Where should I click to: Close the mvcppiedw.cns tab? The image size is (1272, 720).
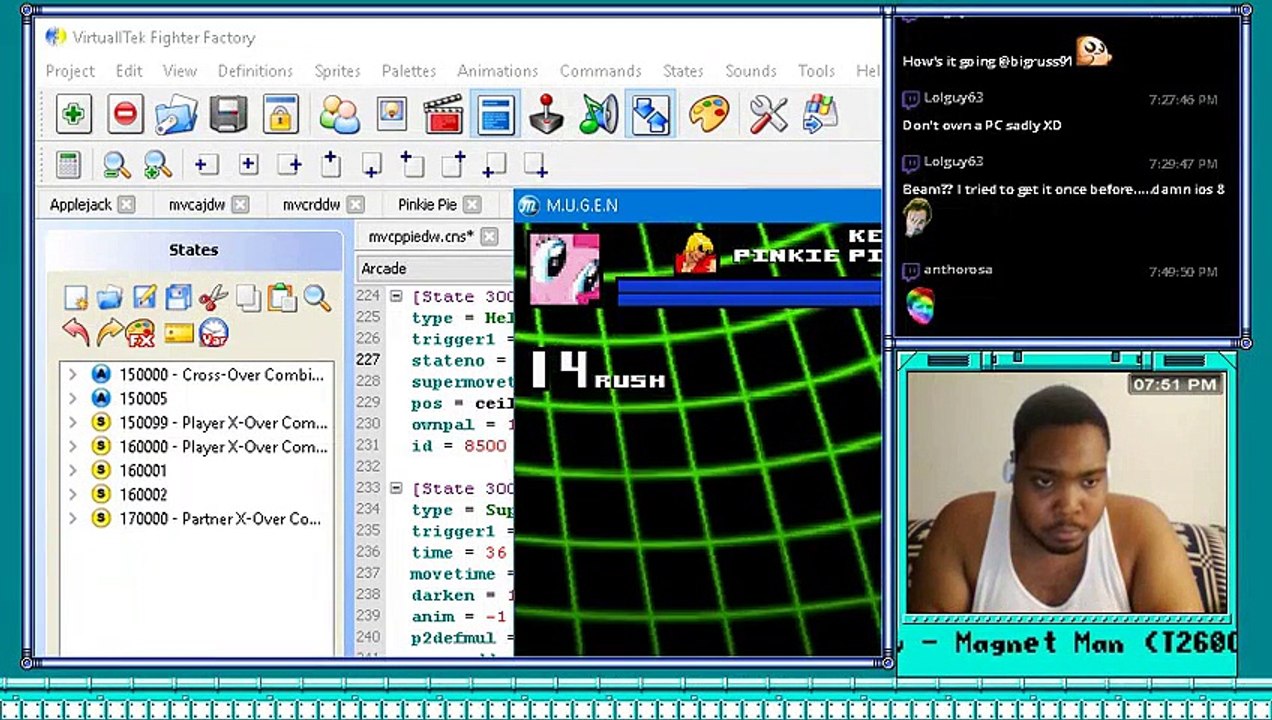click(x=489, y=236)
